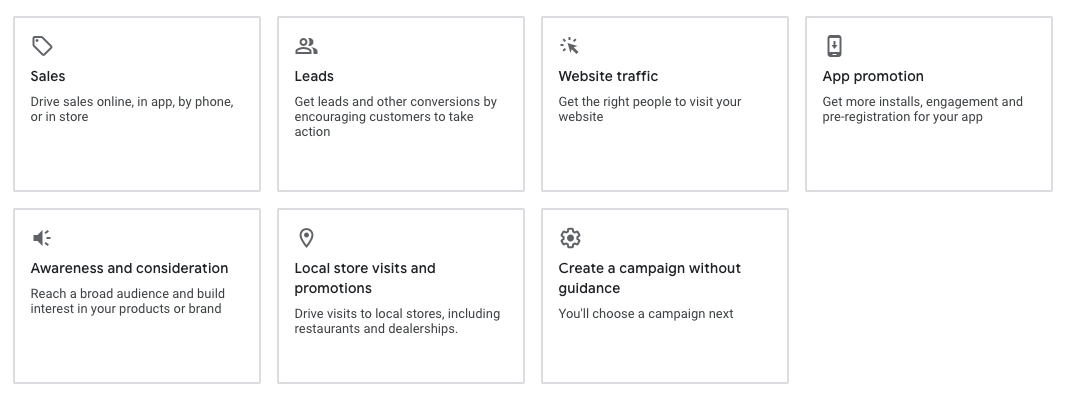Select the Sales campaign objective heading

[48, 76]
